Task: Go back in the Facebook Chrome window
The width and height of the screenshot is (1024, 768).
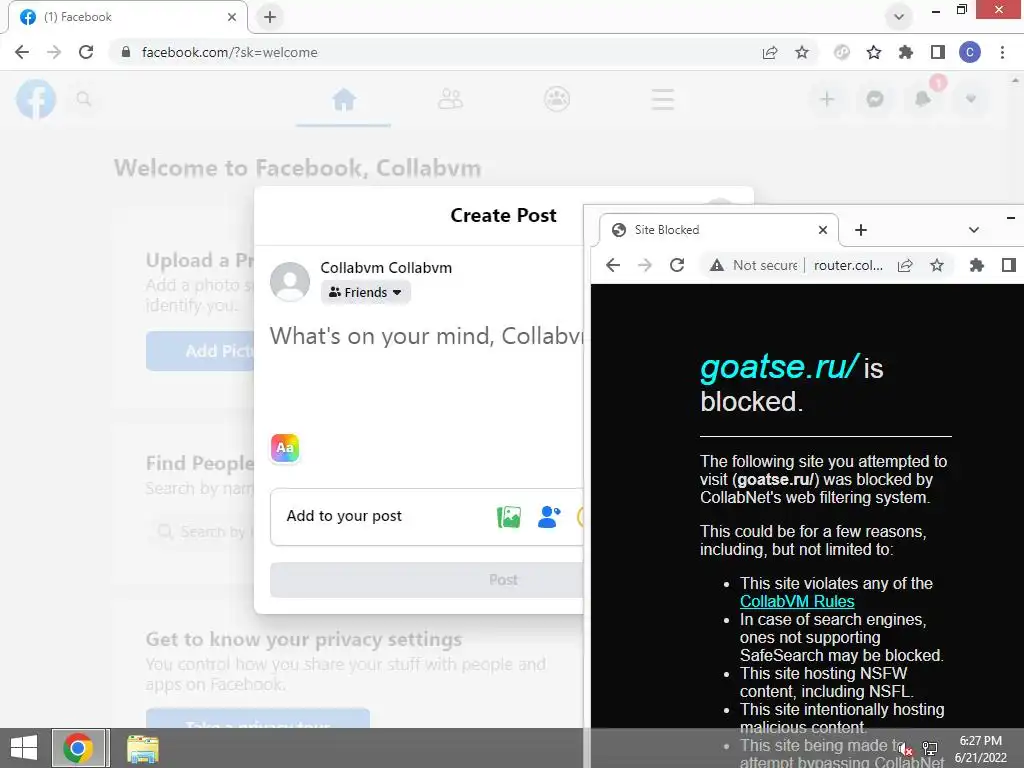Action: click(x=22, y=52)
